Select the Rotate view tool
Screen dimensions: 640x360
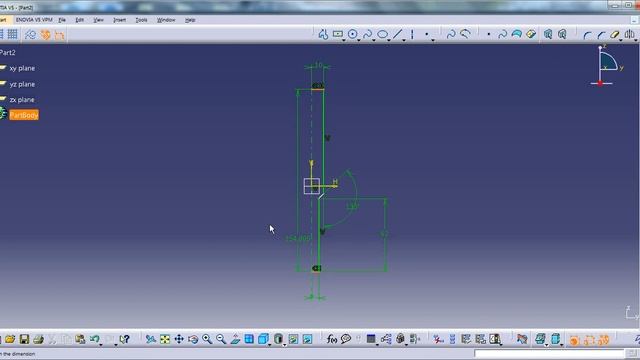[x=193, y=339]
